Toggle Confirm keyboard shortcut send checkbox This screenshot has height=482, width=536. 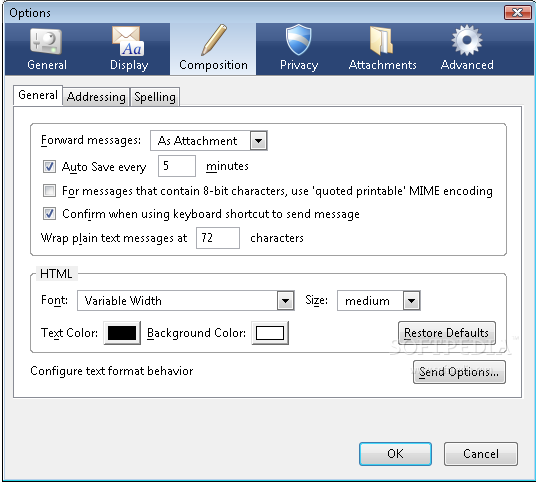(x=50, y=214)
